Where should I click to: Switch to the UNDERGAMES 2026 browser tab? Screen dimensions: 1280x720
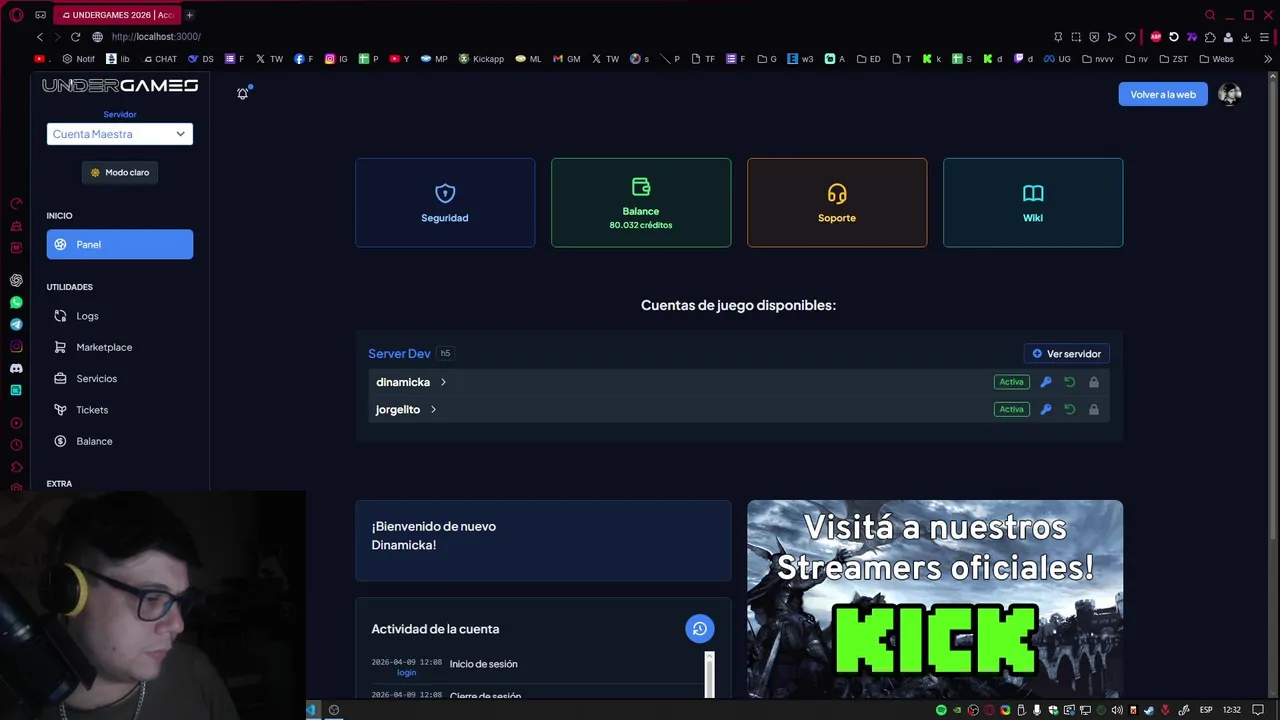coord(117,15)
